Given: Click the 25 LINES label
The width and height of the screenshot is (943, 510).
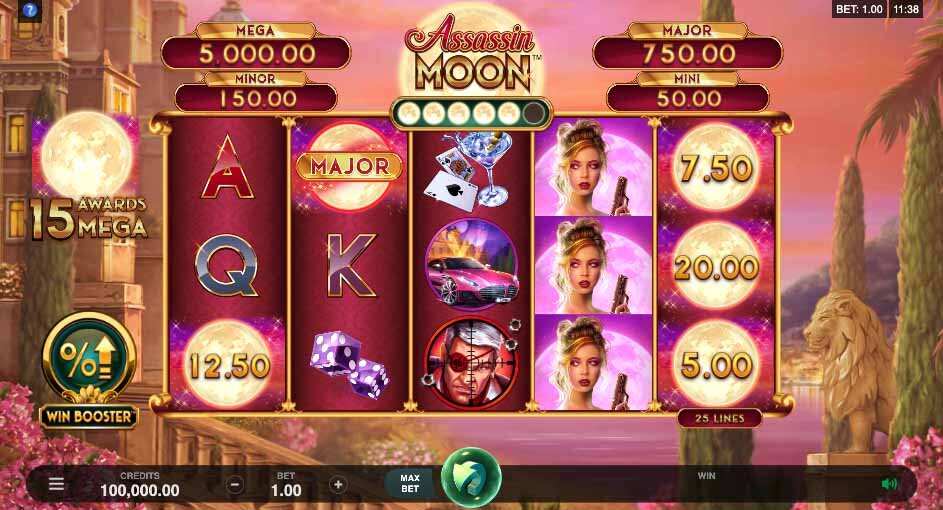Looking at the screenshot, I should tap(719, 418).
